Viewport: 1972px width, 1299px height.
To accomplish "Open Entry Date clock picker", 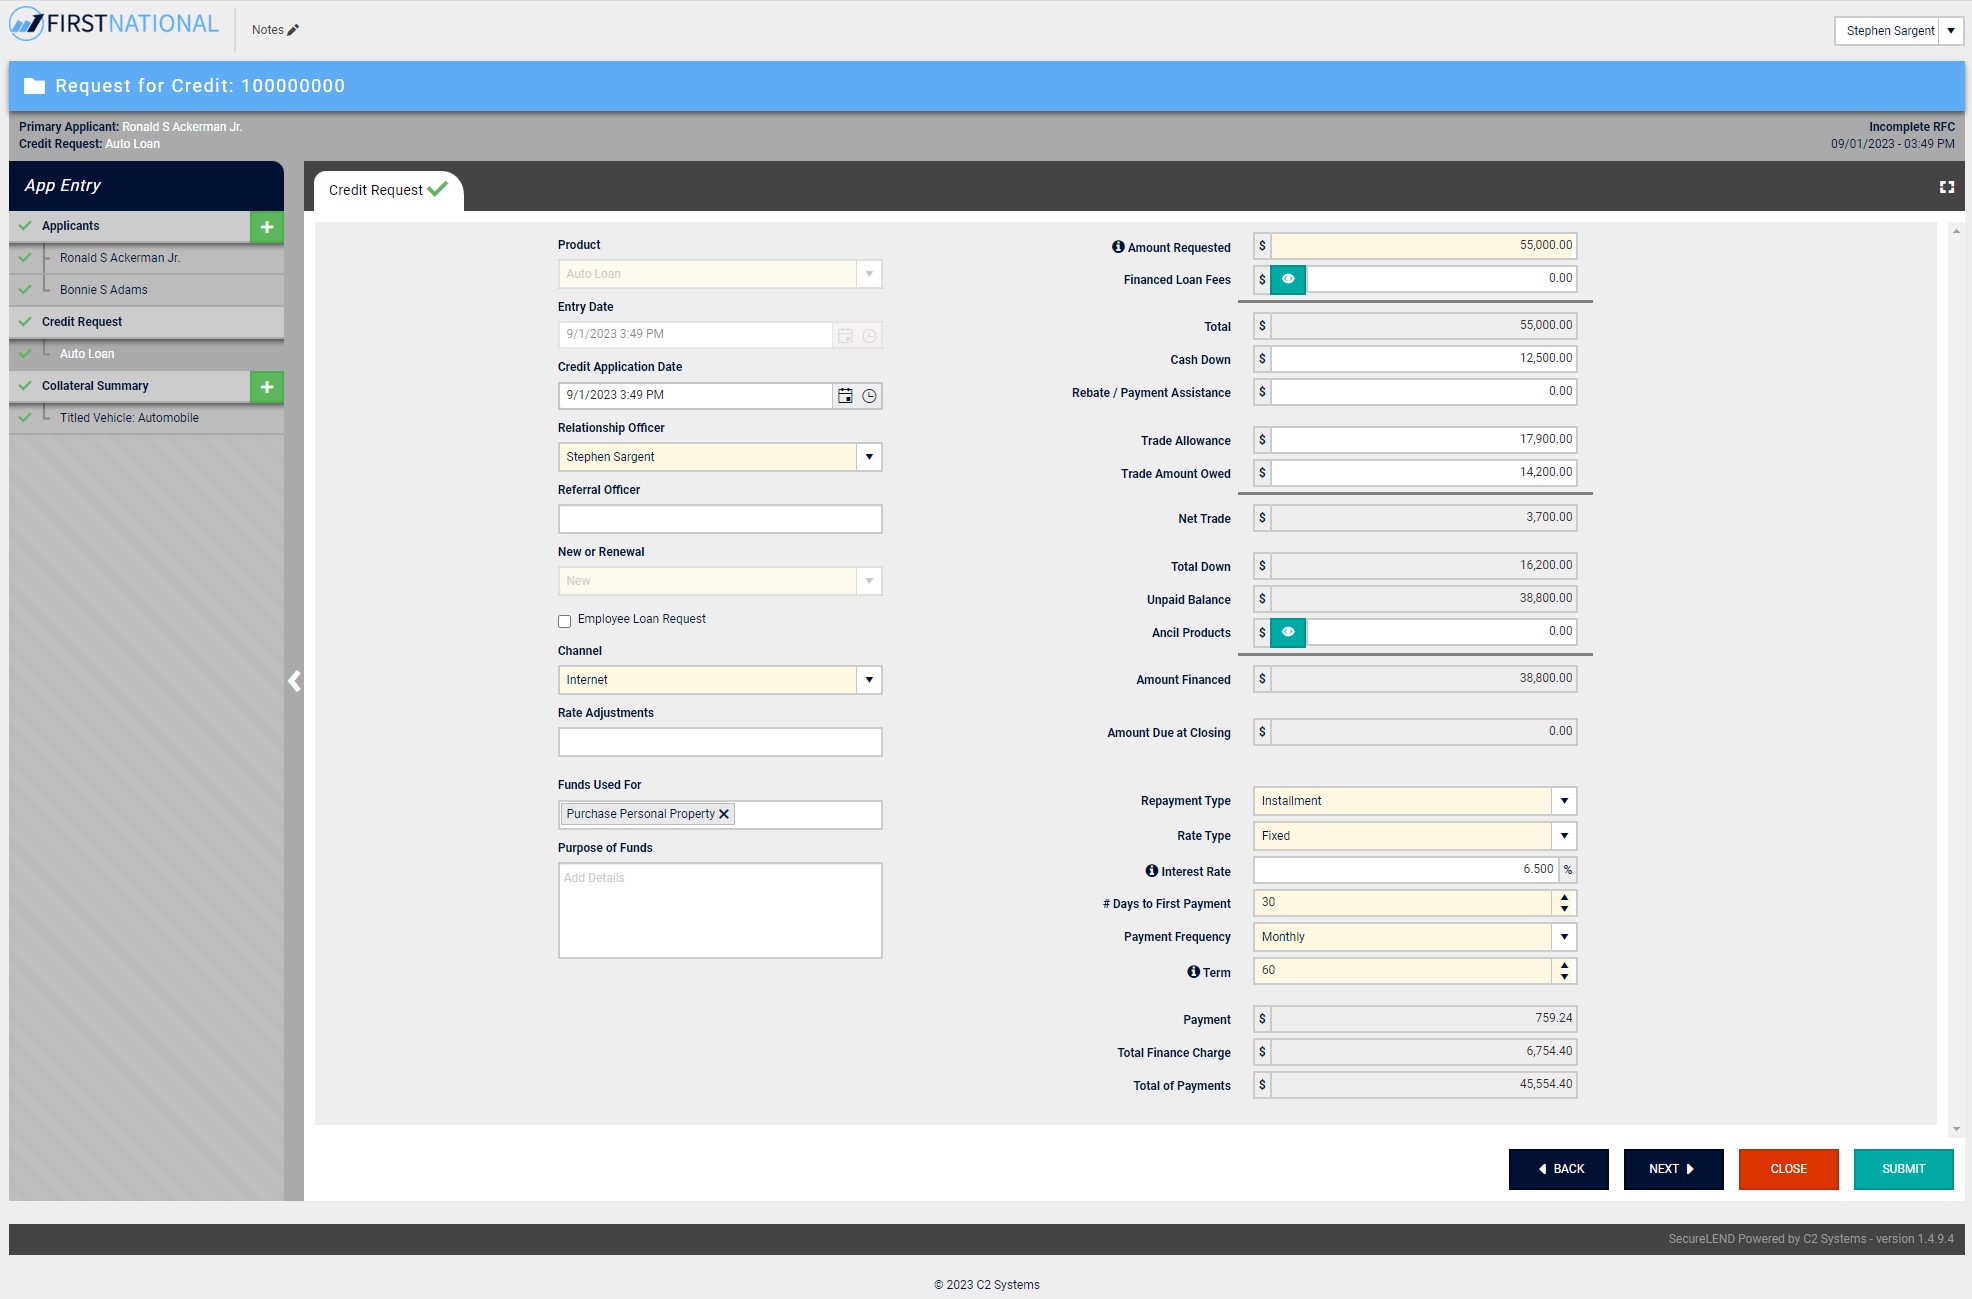I will tap(870, 336).
